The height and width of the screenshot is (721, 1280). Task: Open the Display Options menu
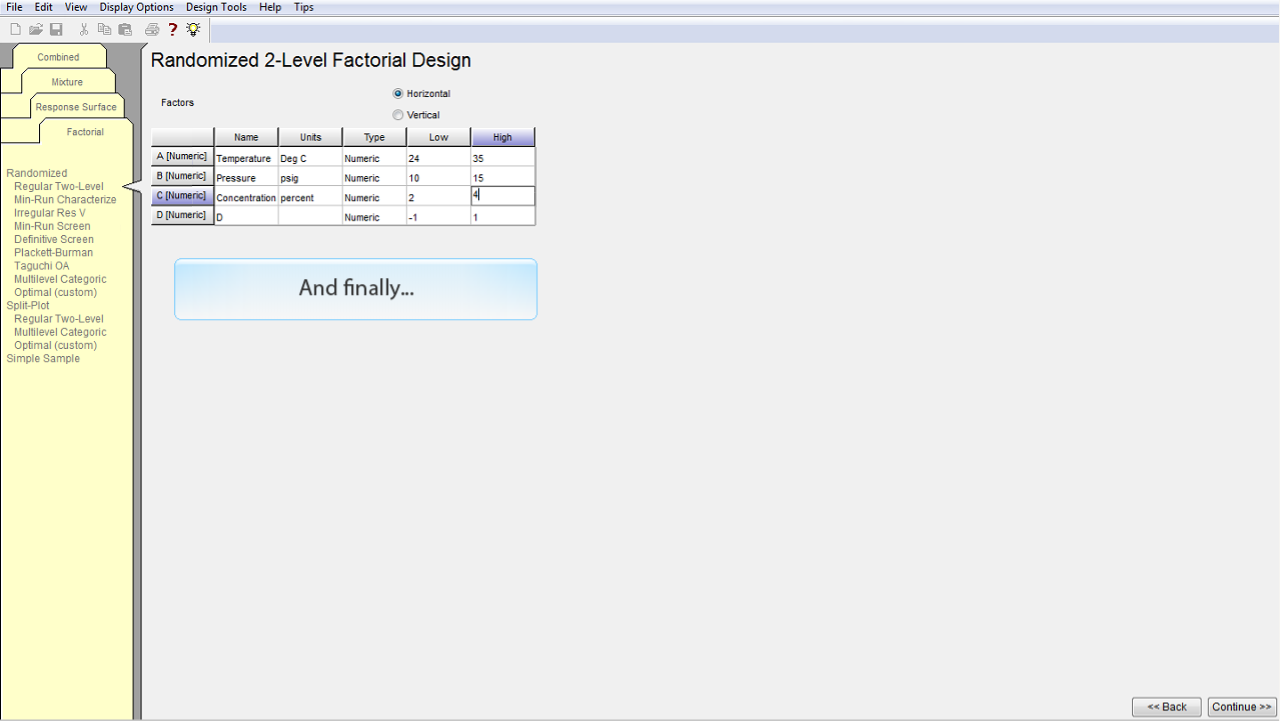[x=136, y=7]
